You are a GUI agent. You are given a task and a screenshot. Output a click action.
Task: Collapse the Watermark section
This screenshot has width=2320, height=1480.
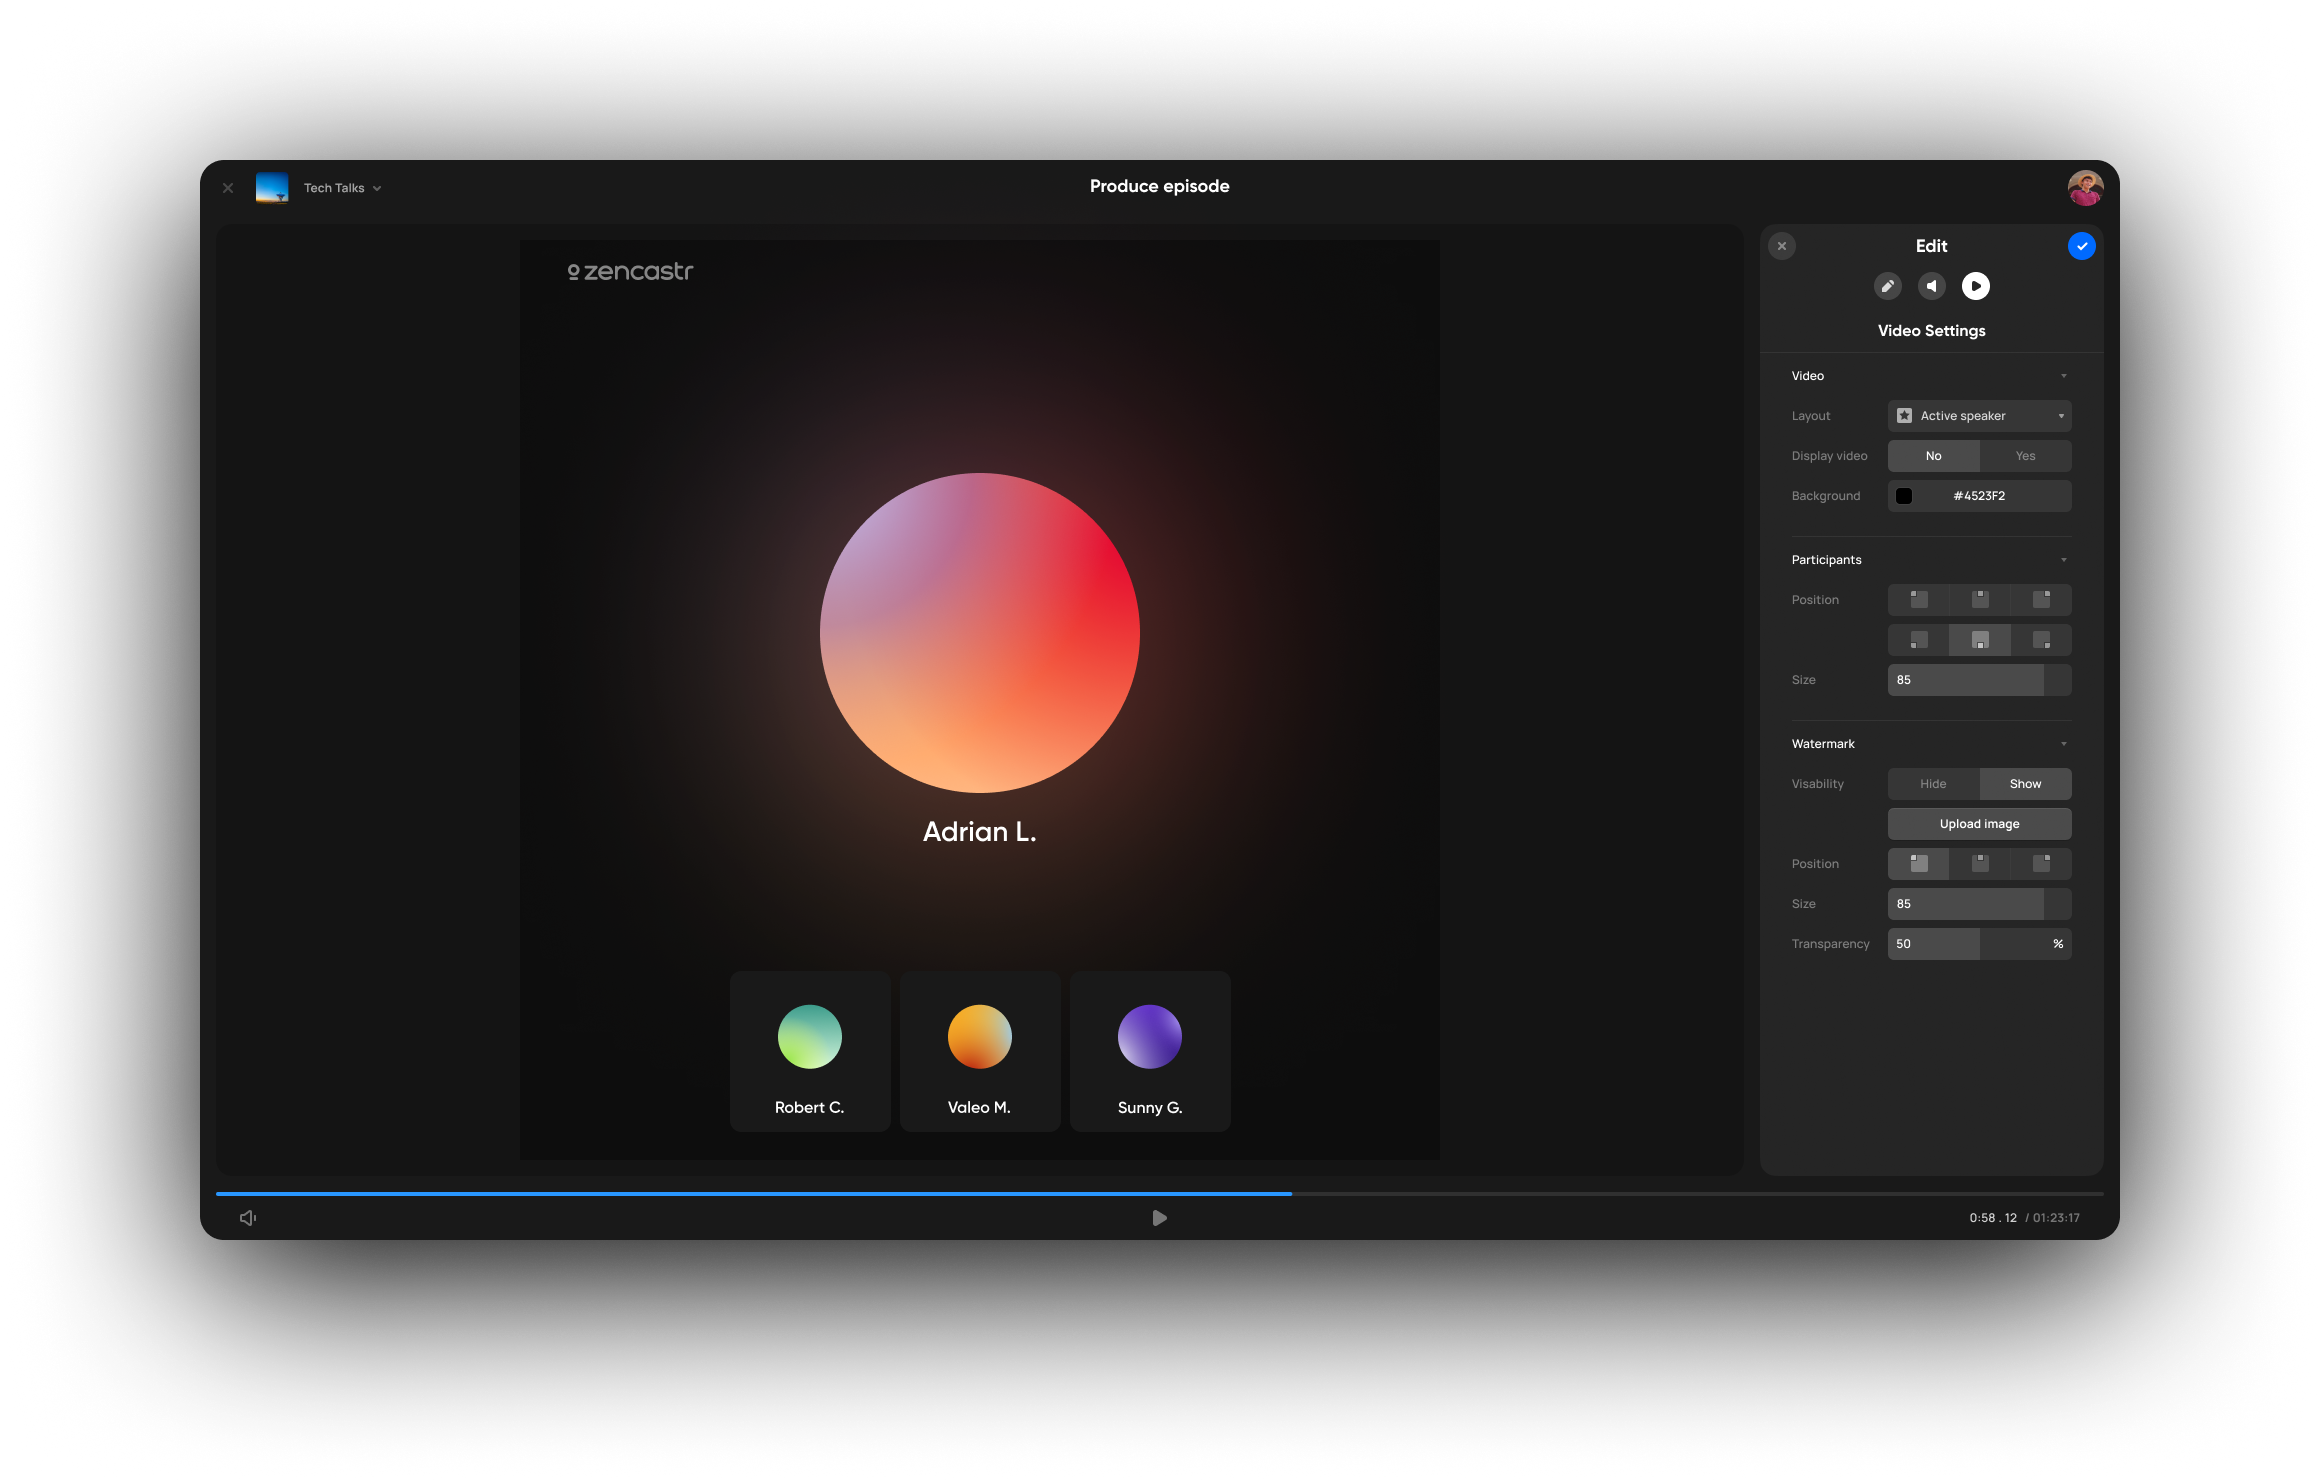2063,744
